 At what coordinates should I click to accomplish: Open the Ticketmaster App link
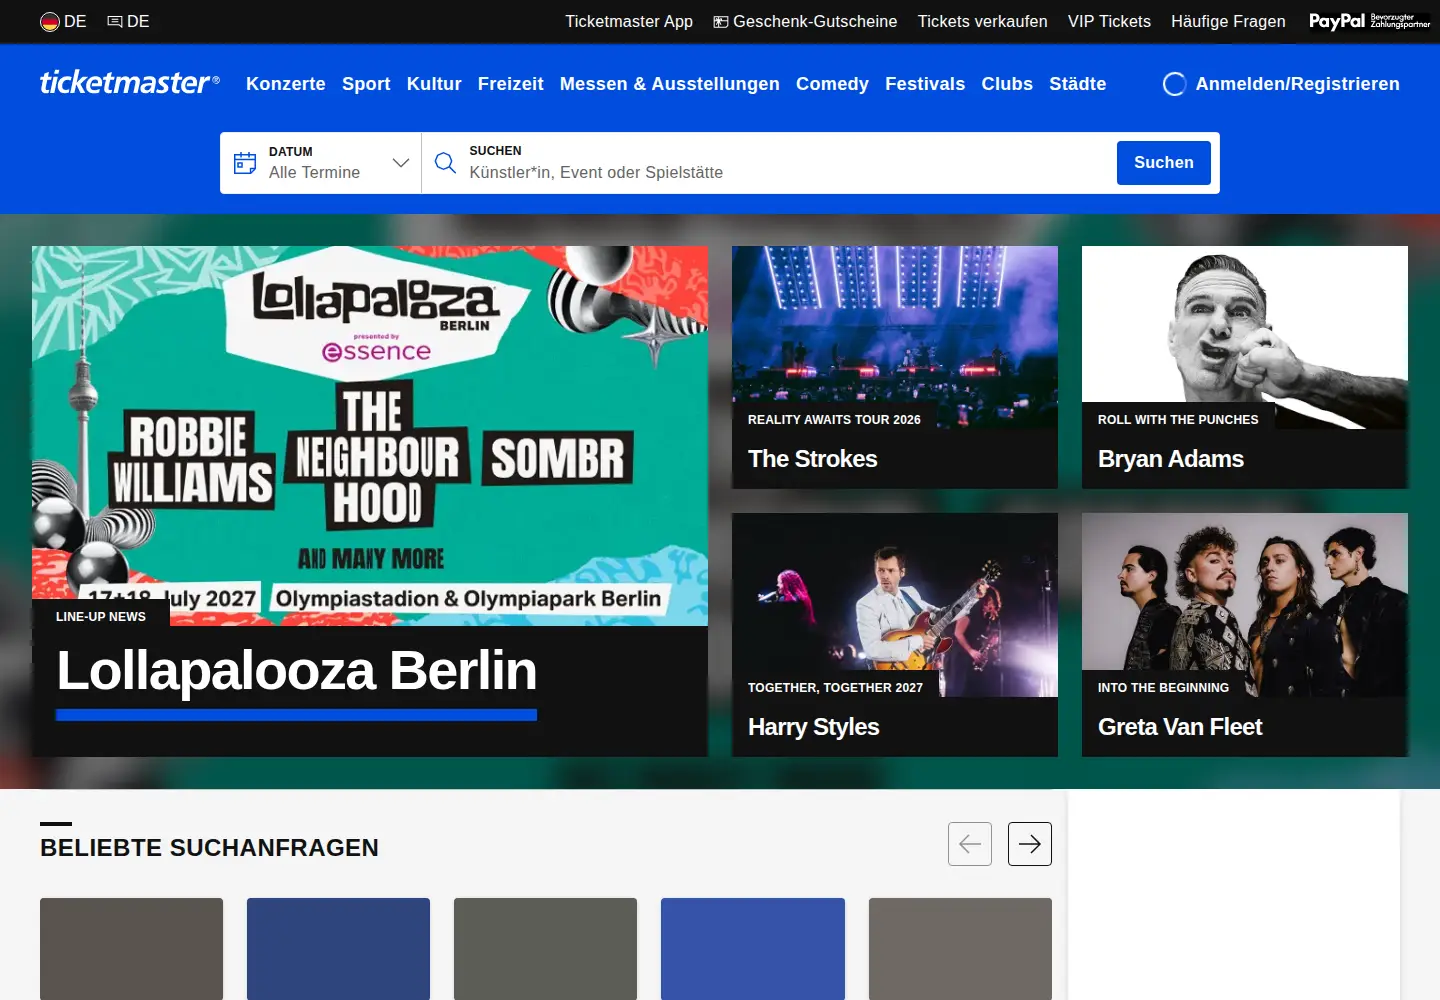coord(629,21)
